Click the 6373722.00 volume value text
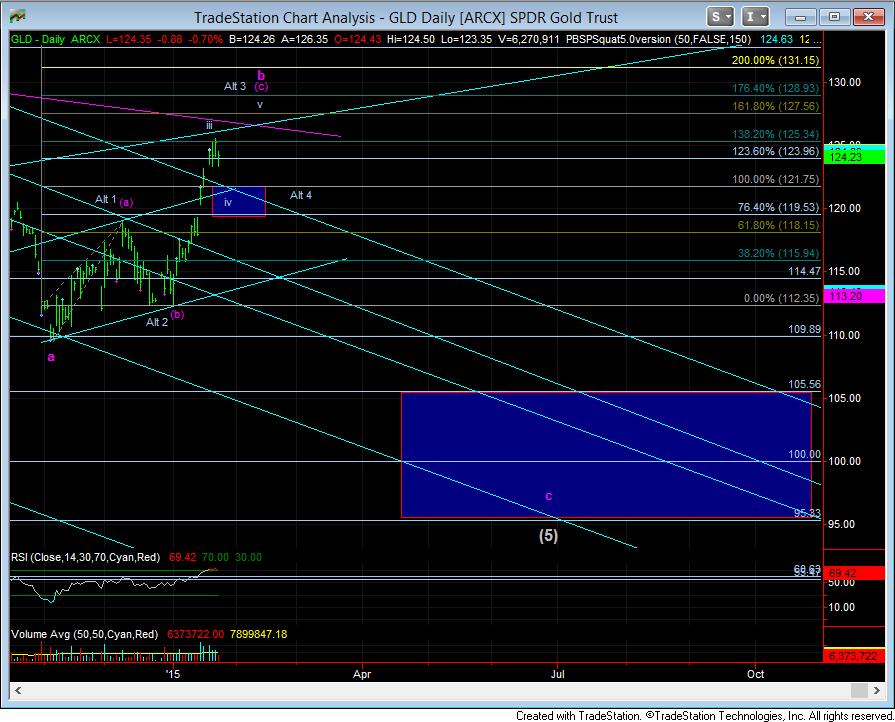This screenshot has width=895, height=722. [195, 634]
